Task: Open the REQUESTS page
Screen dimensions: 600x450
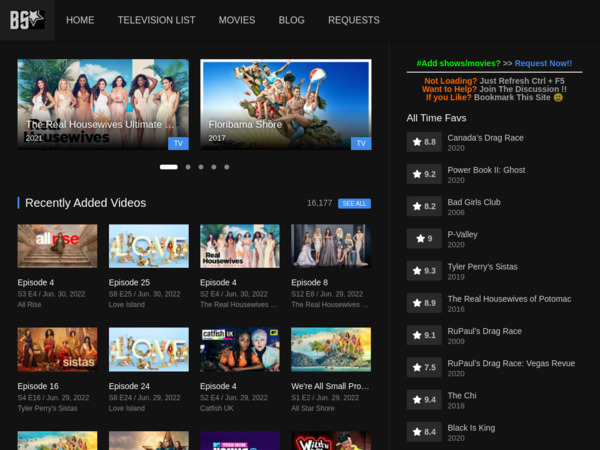Action: tap(354, 20)
